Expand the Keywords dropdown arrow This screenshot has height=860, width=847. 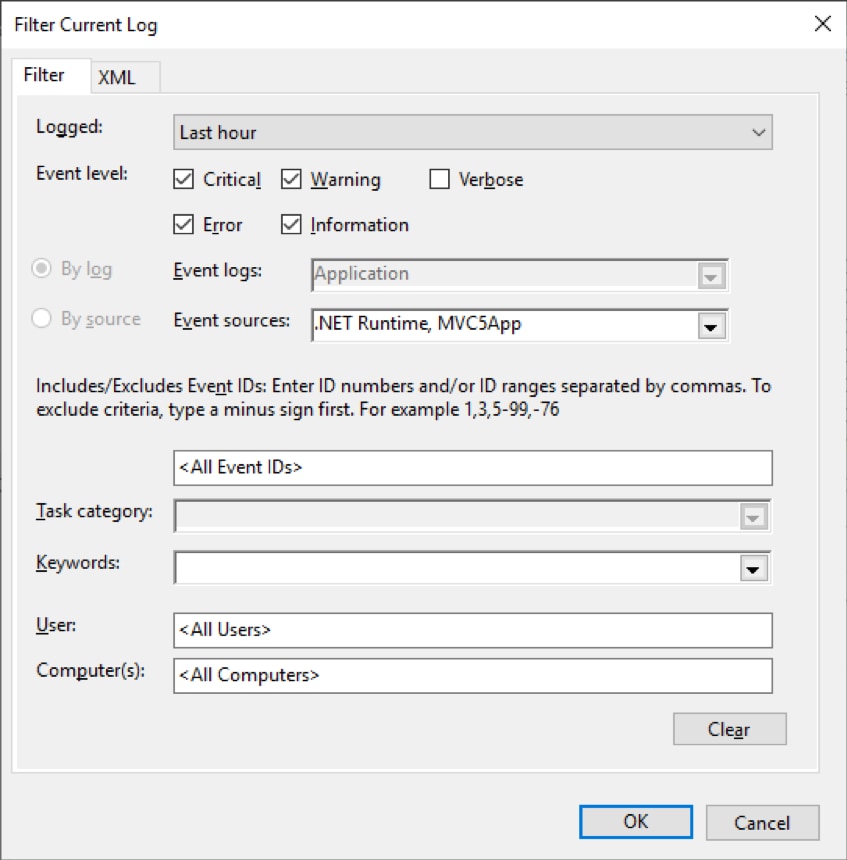point(752,568)
